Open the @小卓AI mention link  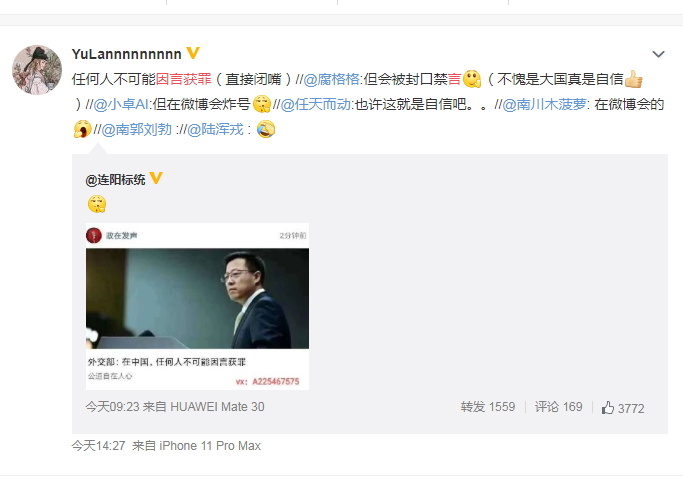[121, 105]
